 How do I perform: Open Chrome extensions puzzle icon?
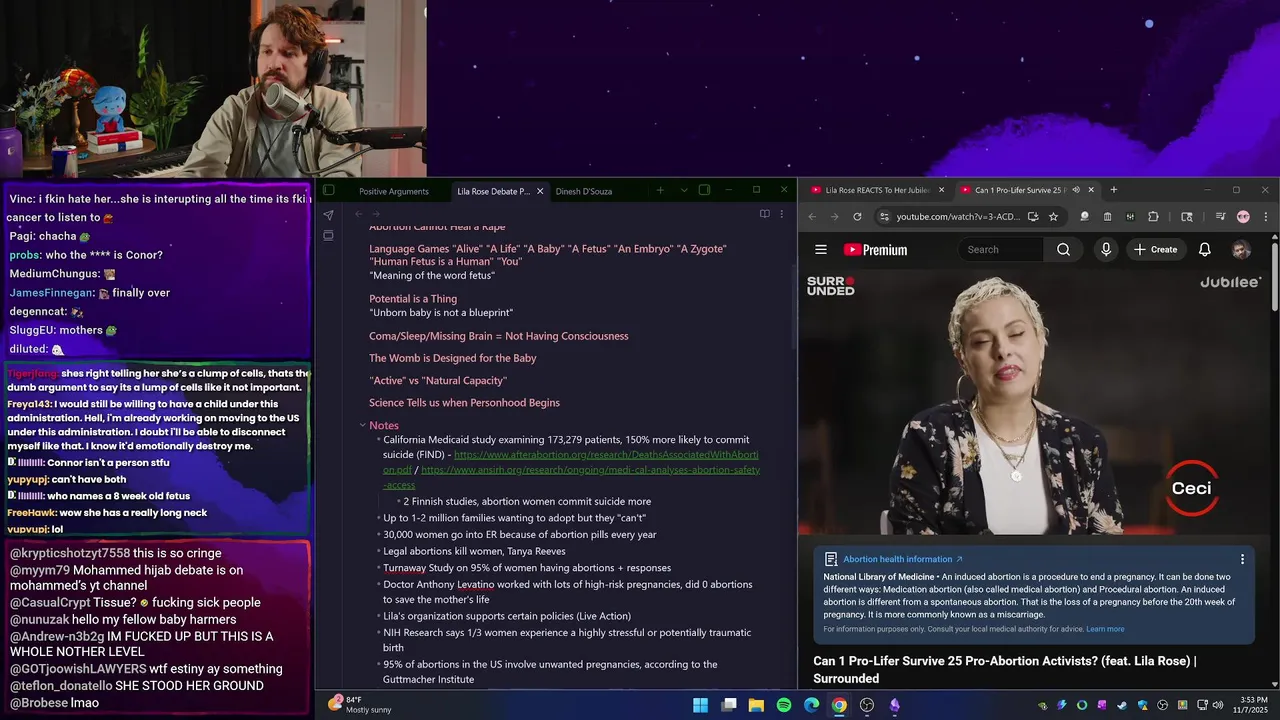tap(1153, 216)
